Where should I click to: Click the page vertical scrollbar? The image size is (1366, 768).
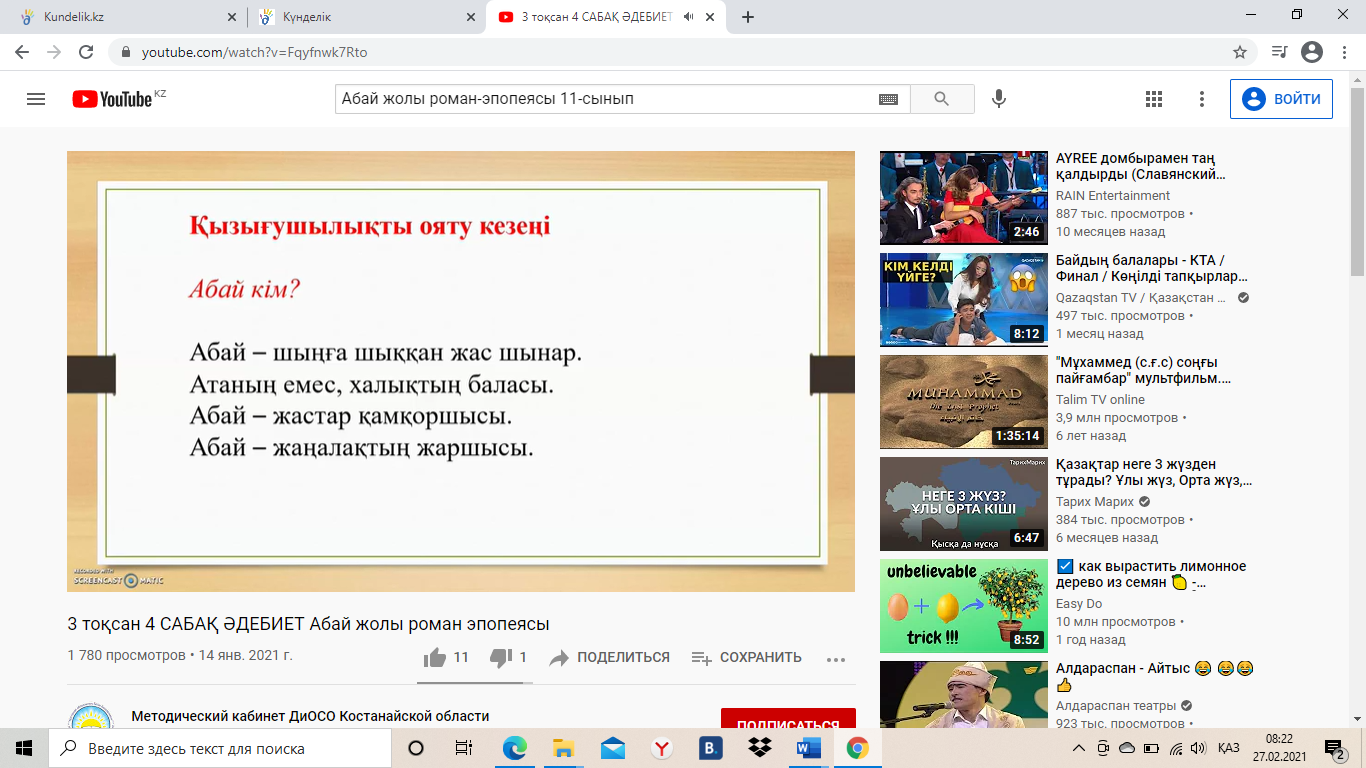click(x=1357, y=180)
